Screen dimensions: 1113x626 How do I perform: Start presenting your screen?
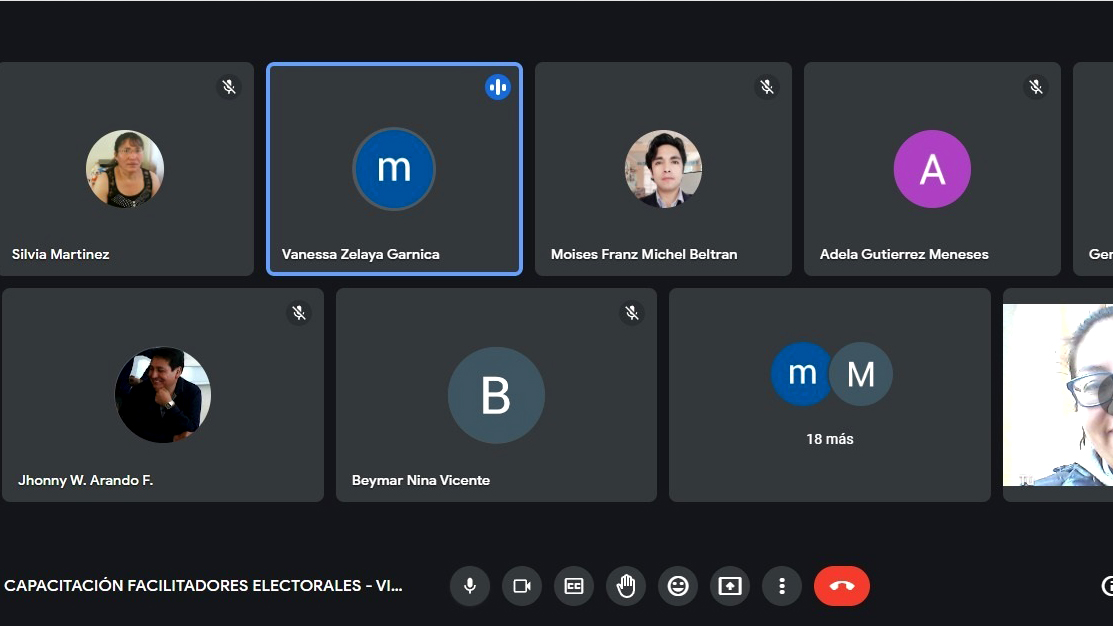[729, 586]
